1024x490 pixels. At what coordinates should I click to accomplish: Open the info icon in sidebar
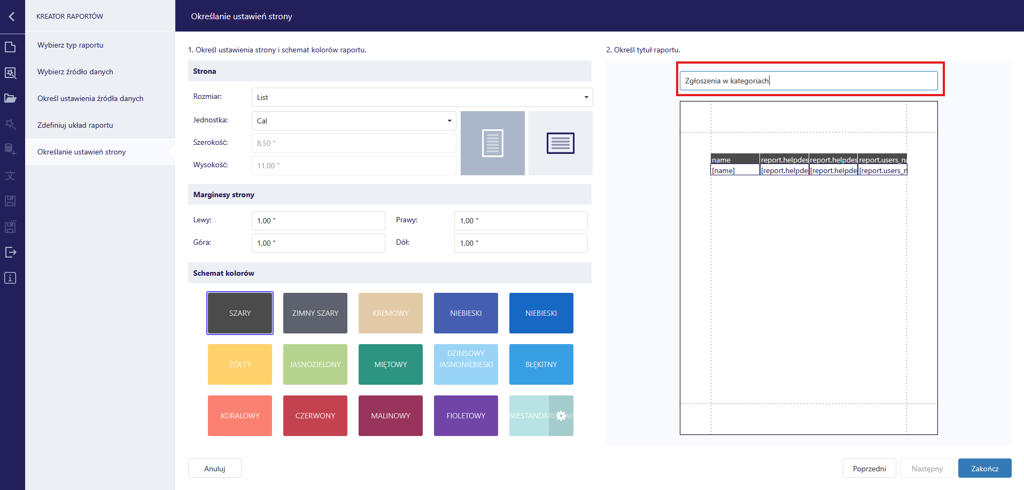coord(11,278)
